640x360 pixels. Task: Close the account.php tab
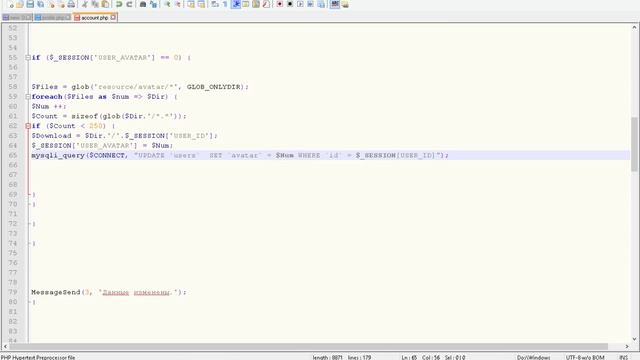(x=113, y=17)
